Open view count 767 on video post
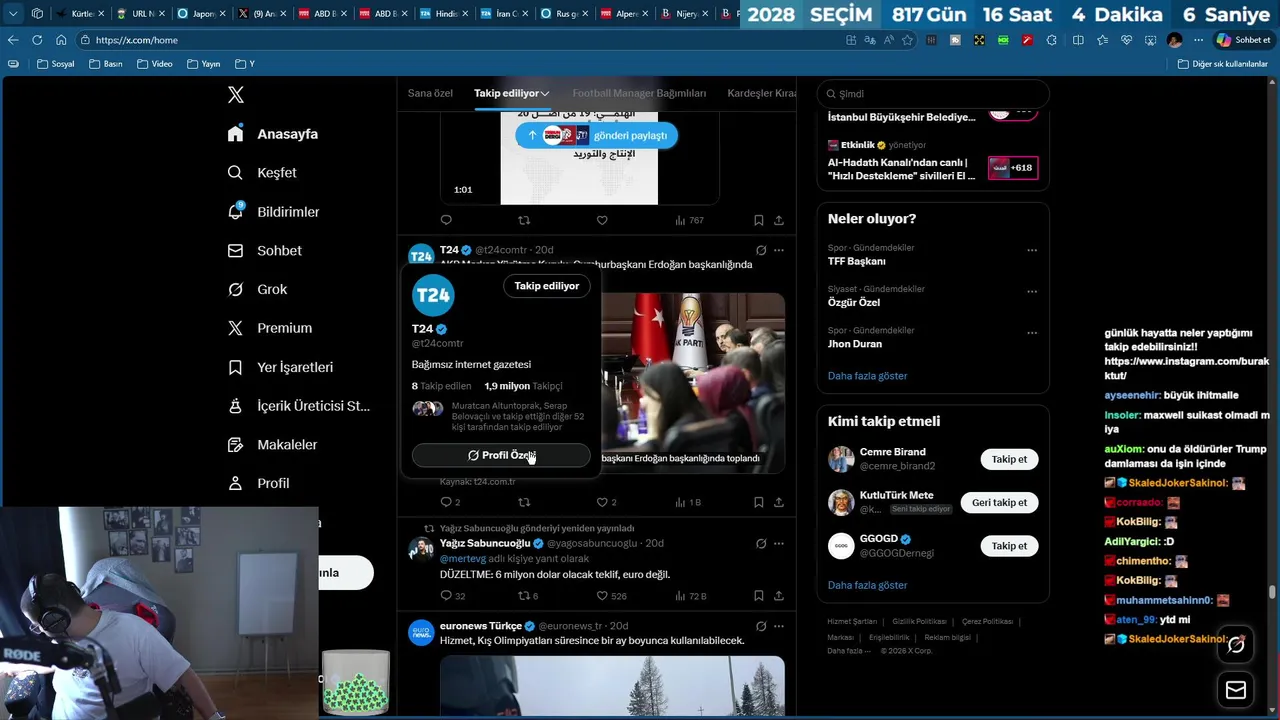This screenshot has width=1280, height=720. click(689, 220)
